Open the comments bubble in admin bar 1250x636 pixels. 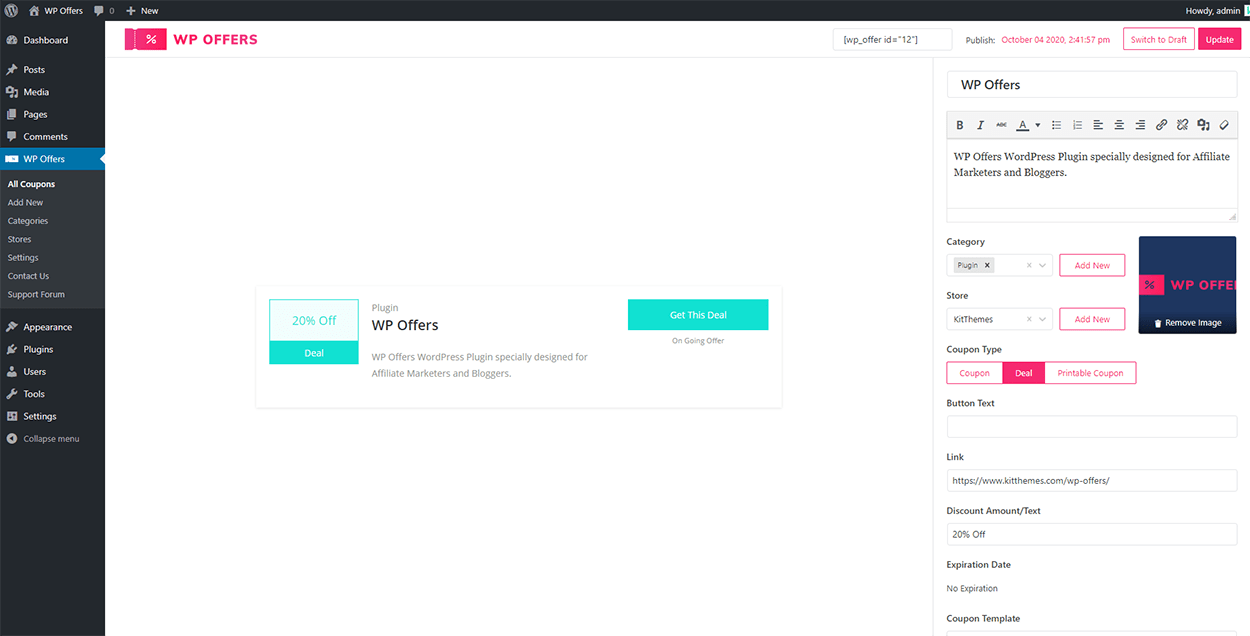click(x=103, y=10)
